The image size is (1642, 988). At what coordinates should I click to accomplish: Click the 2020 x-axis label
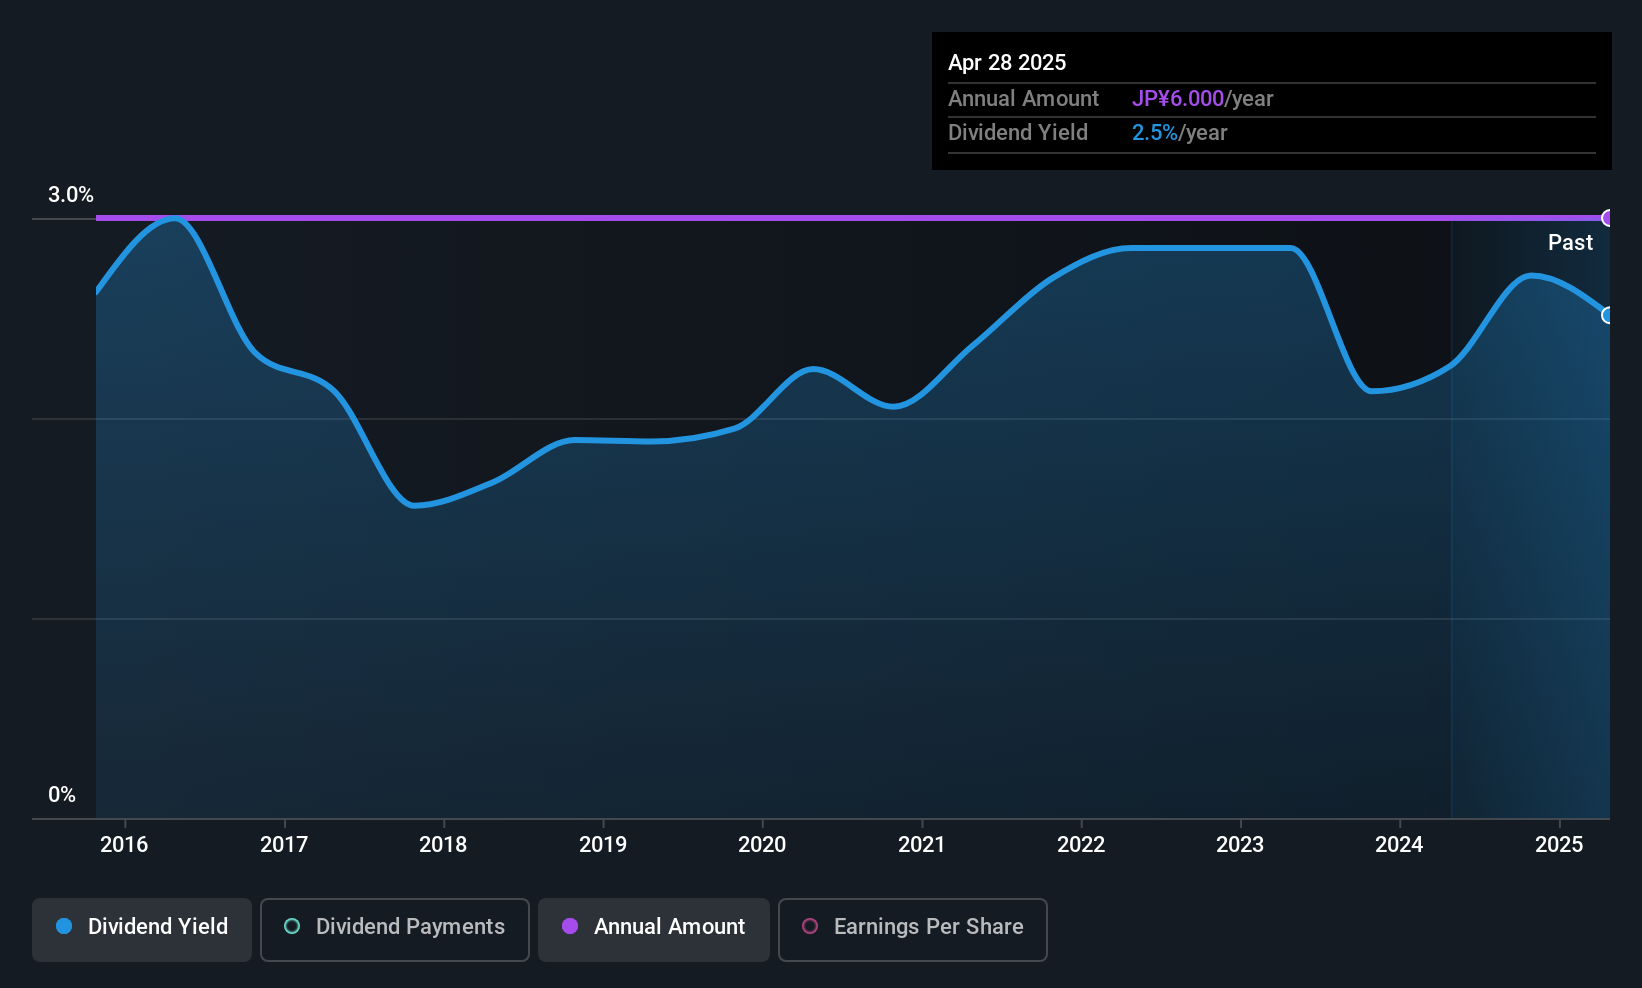pyautogui.click(x=762, y=845)
